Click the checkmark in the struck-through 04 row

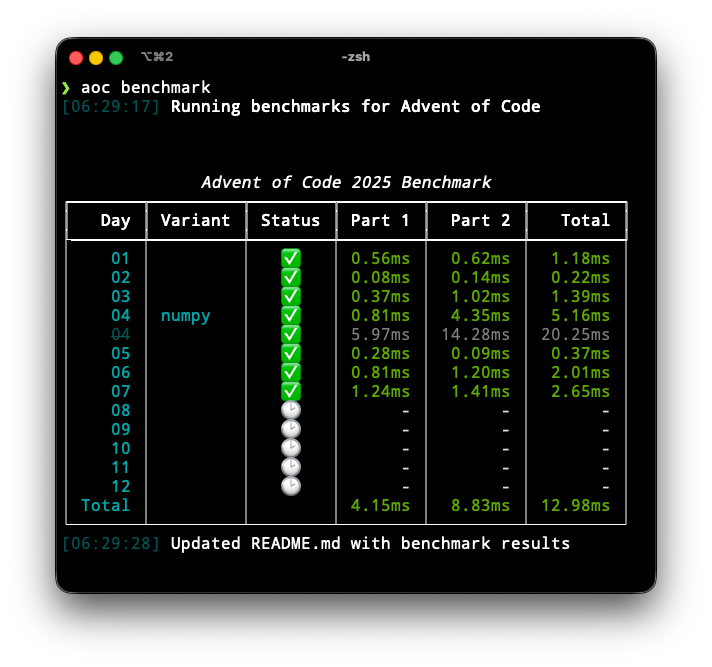pyautogui.click(x=291, y=334)
